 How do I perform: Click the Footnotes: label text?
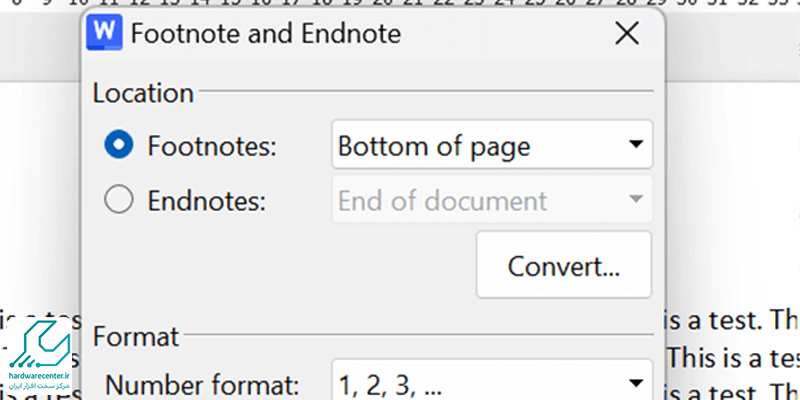[212, 145]
